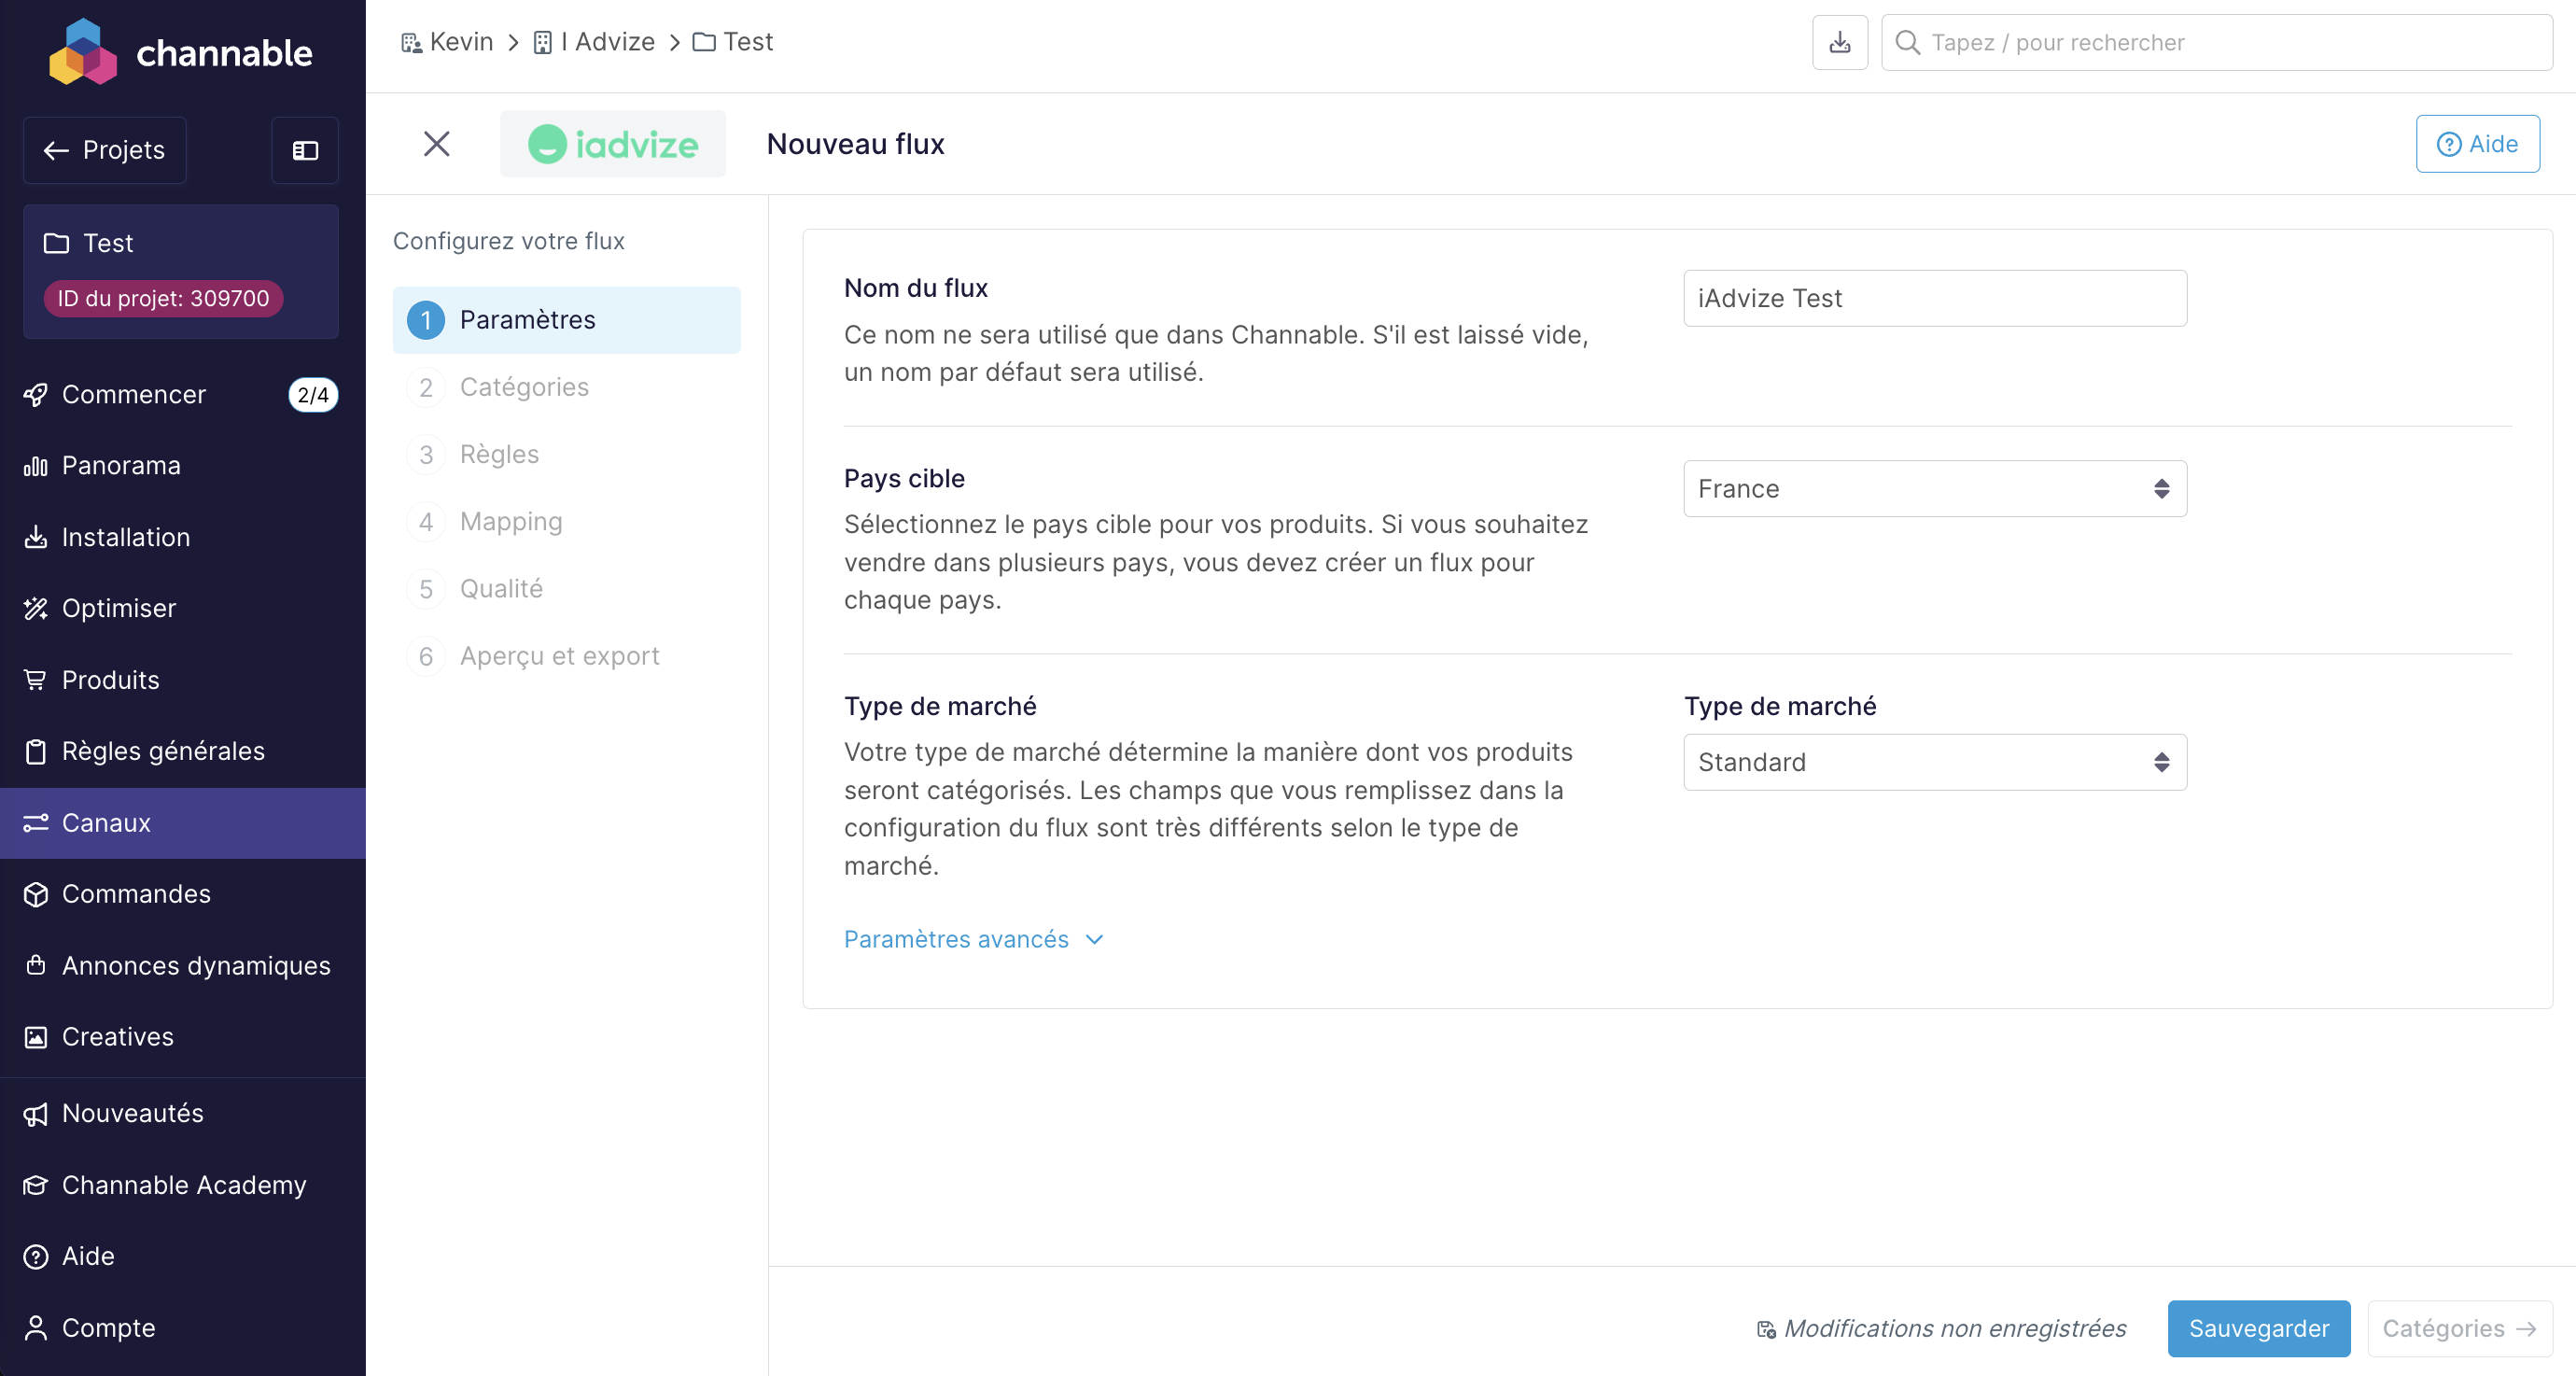Open Channable Academy from sidebar
The height and width of the screenshot is (1376, 2576).
184,1184
